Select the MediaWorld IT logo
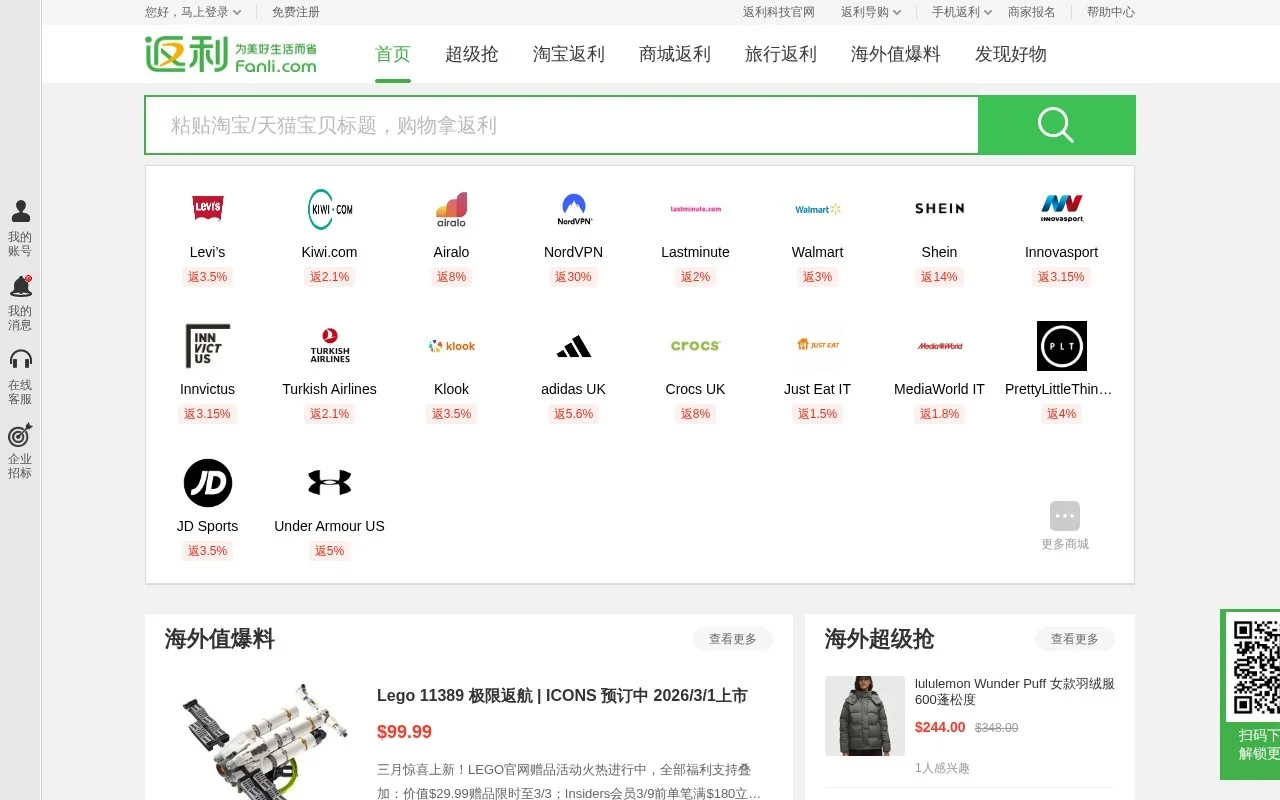 (939, 346)
